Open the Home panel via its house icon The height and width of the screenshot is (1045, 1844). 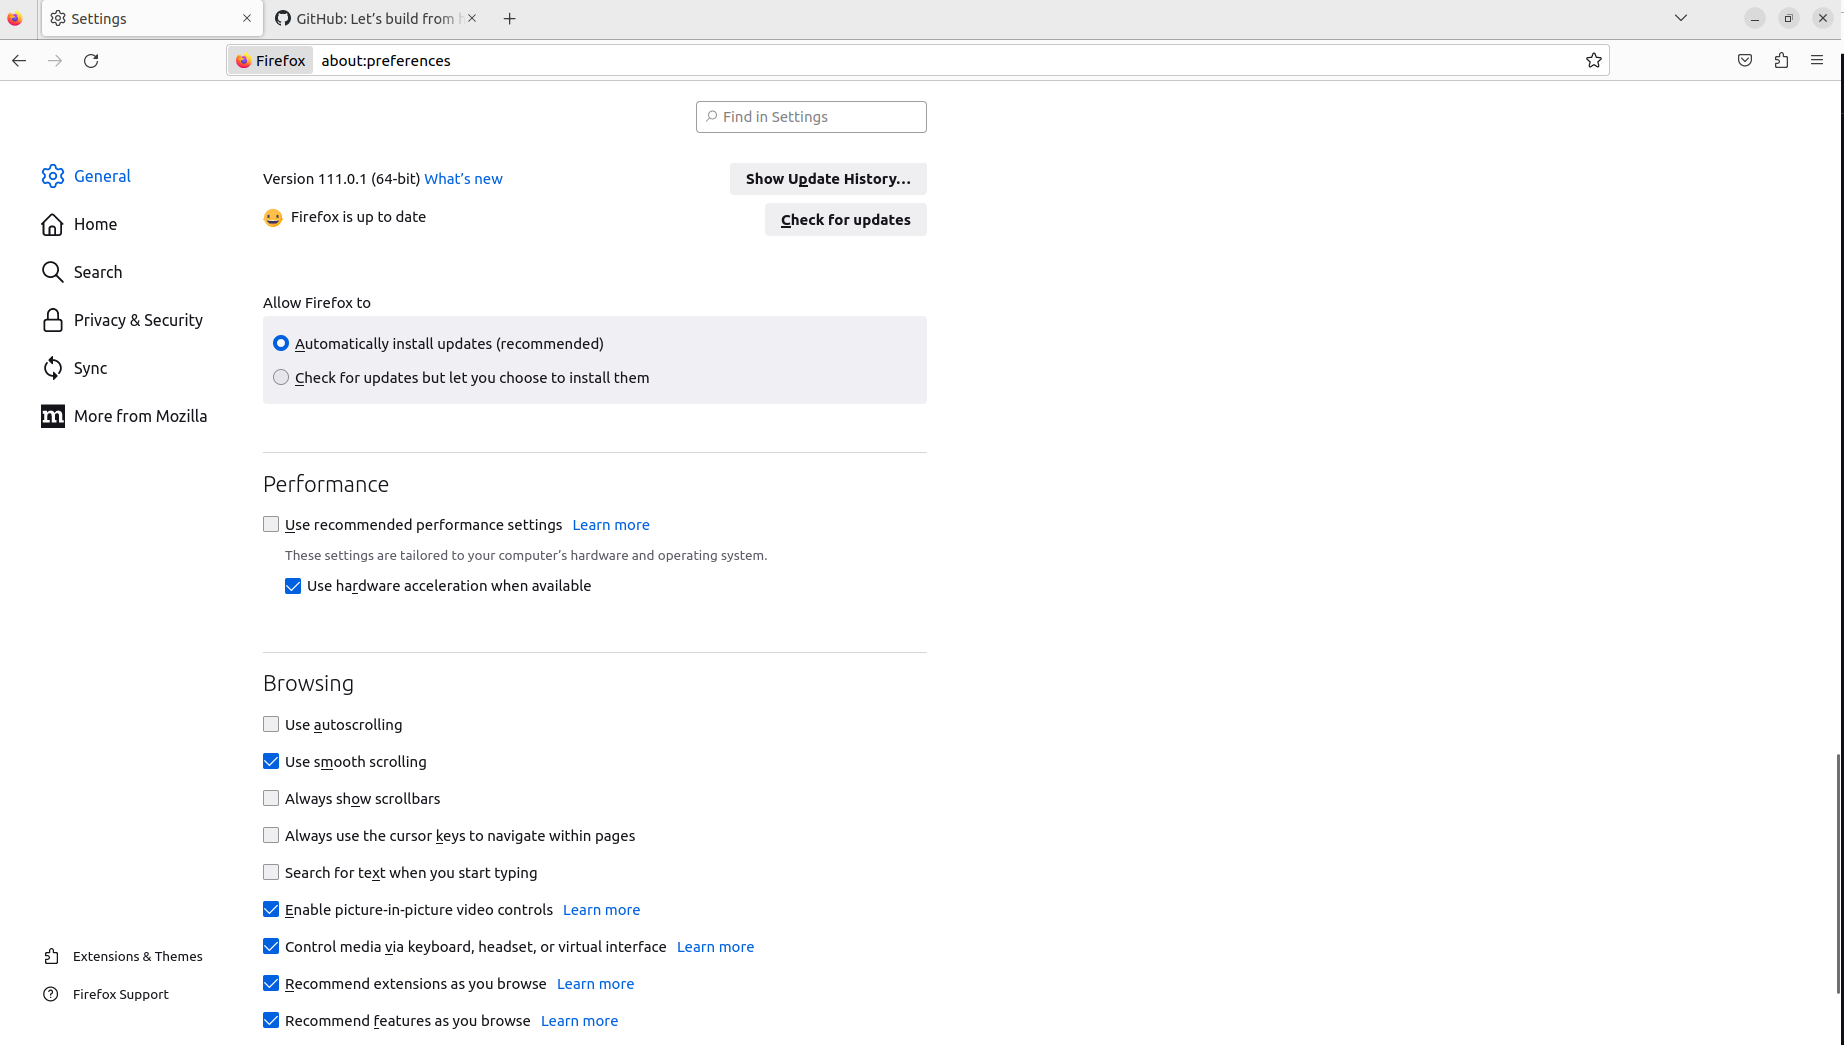point(52,224)
